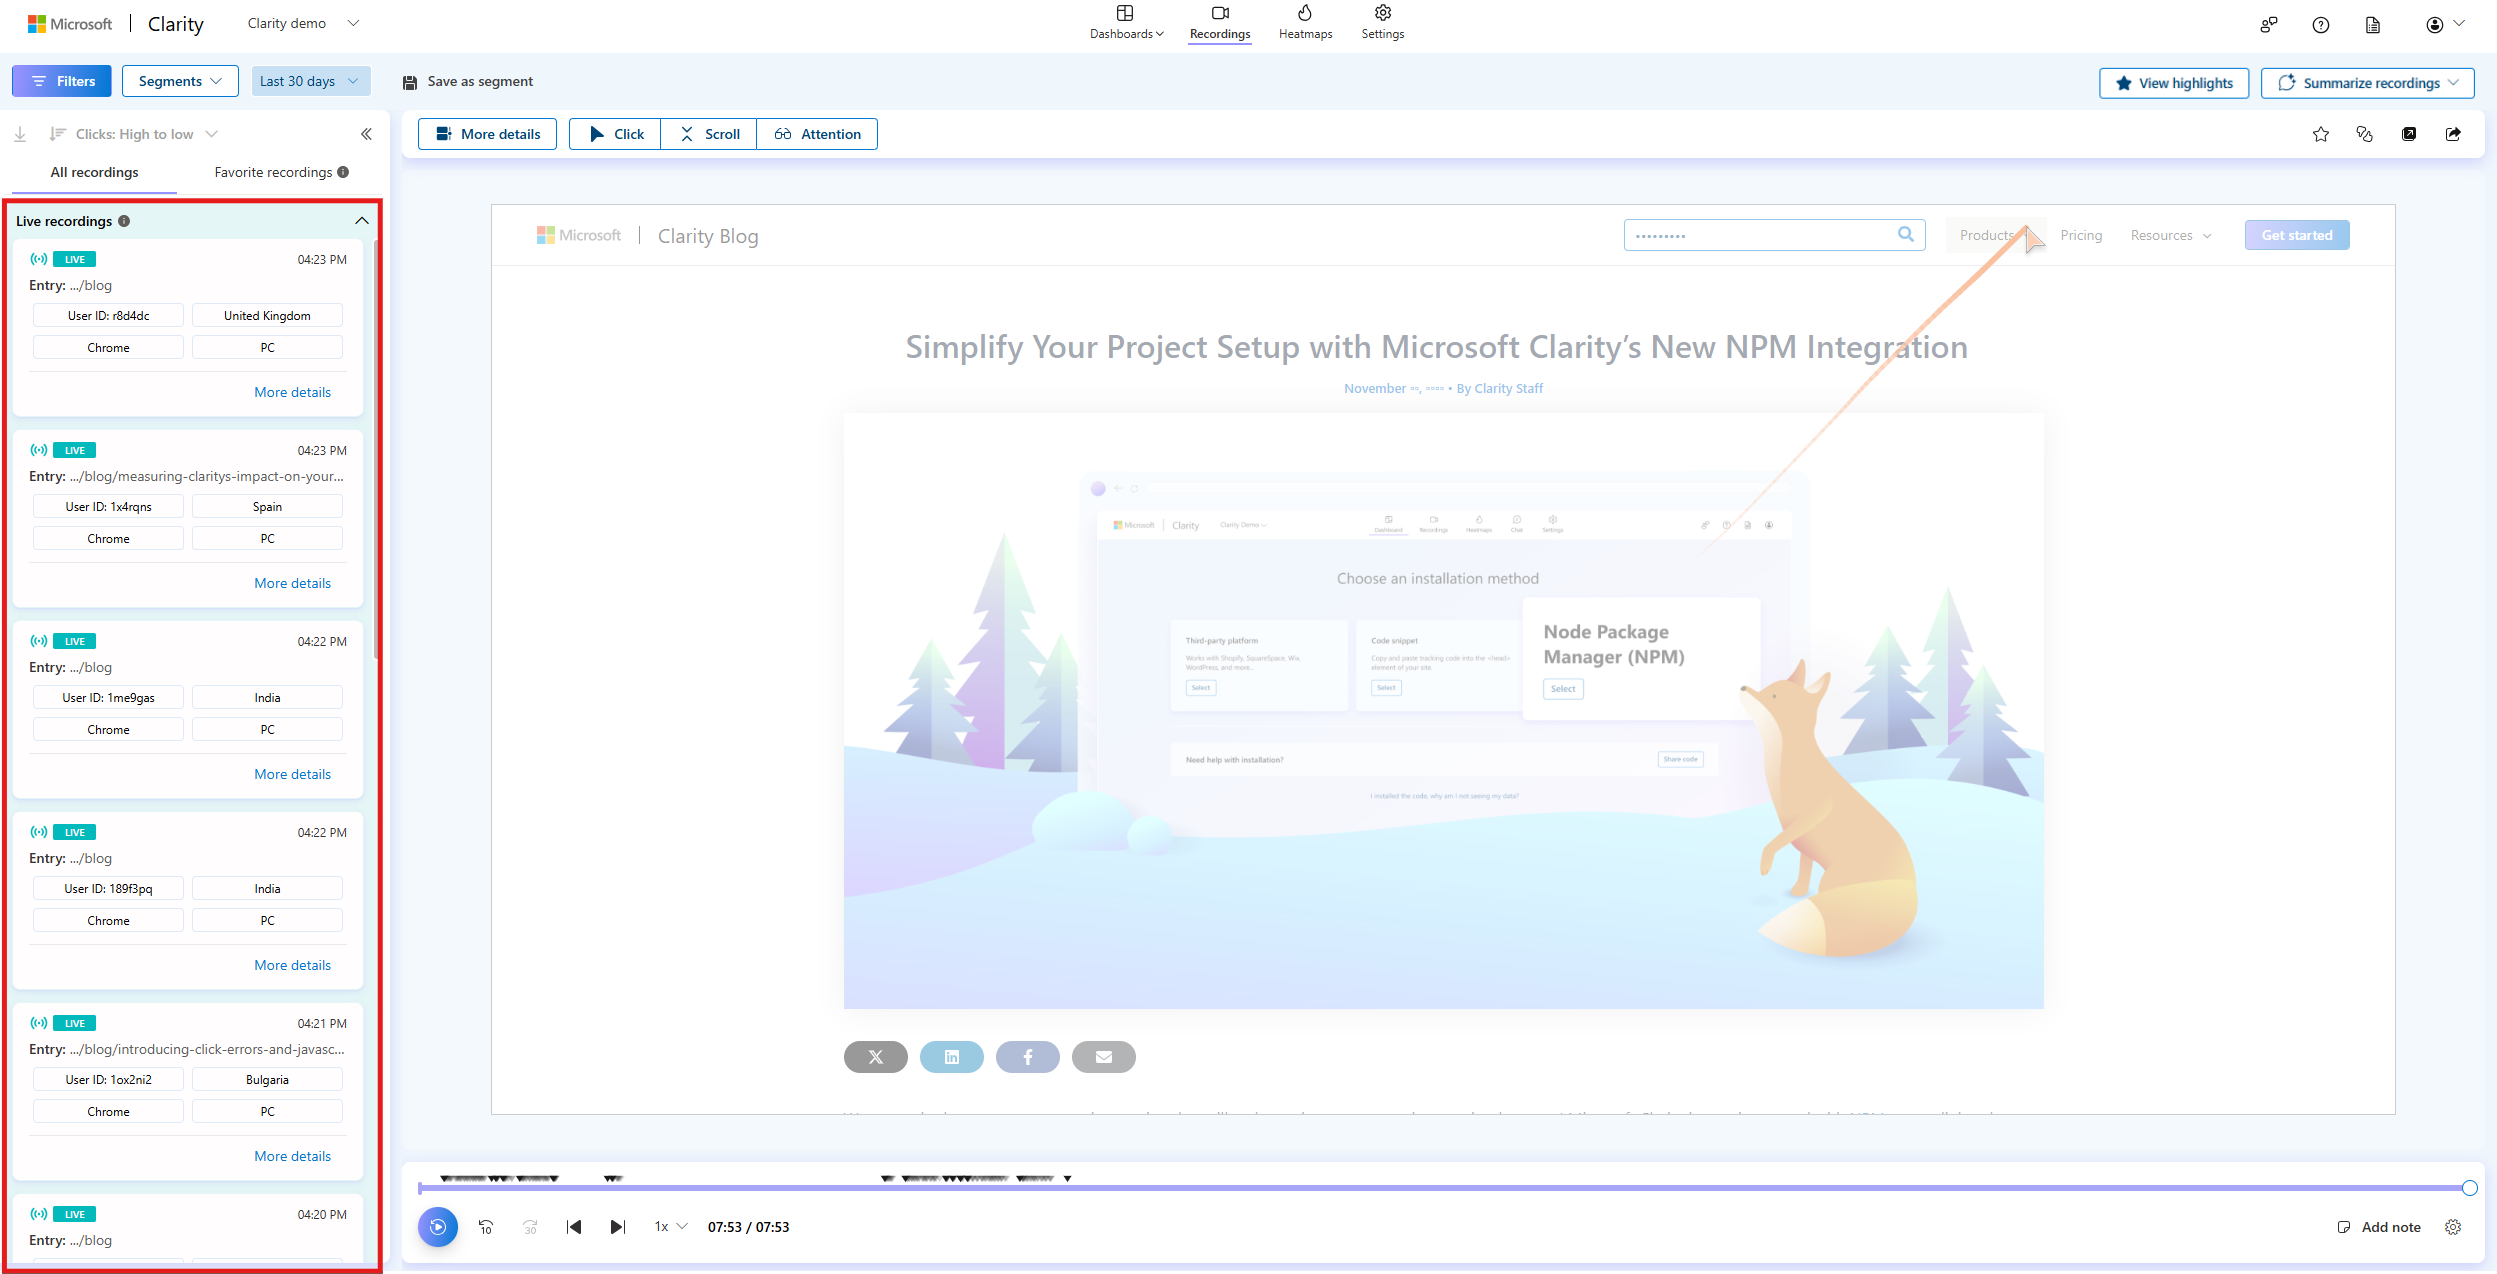Click Add note
Screen dimensions: 2497x1274
tap(2379, 1227)
